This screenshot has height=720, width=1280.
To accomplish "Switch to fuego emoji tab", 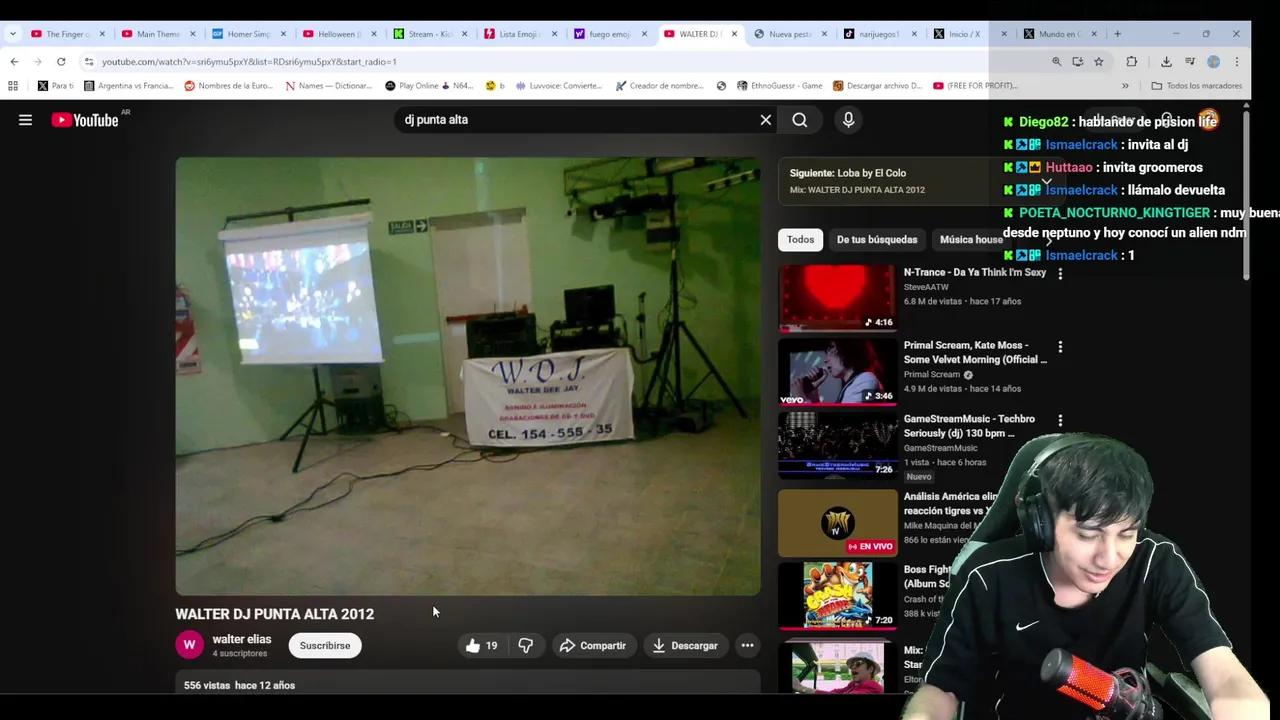I will tap(610, 34).
